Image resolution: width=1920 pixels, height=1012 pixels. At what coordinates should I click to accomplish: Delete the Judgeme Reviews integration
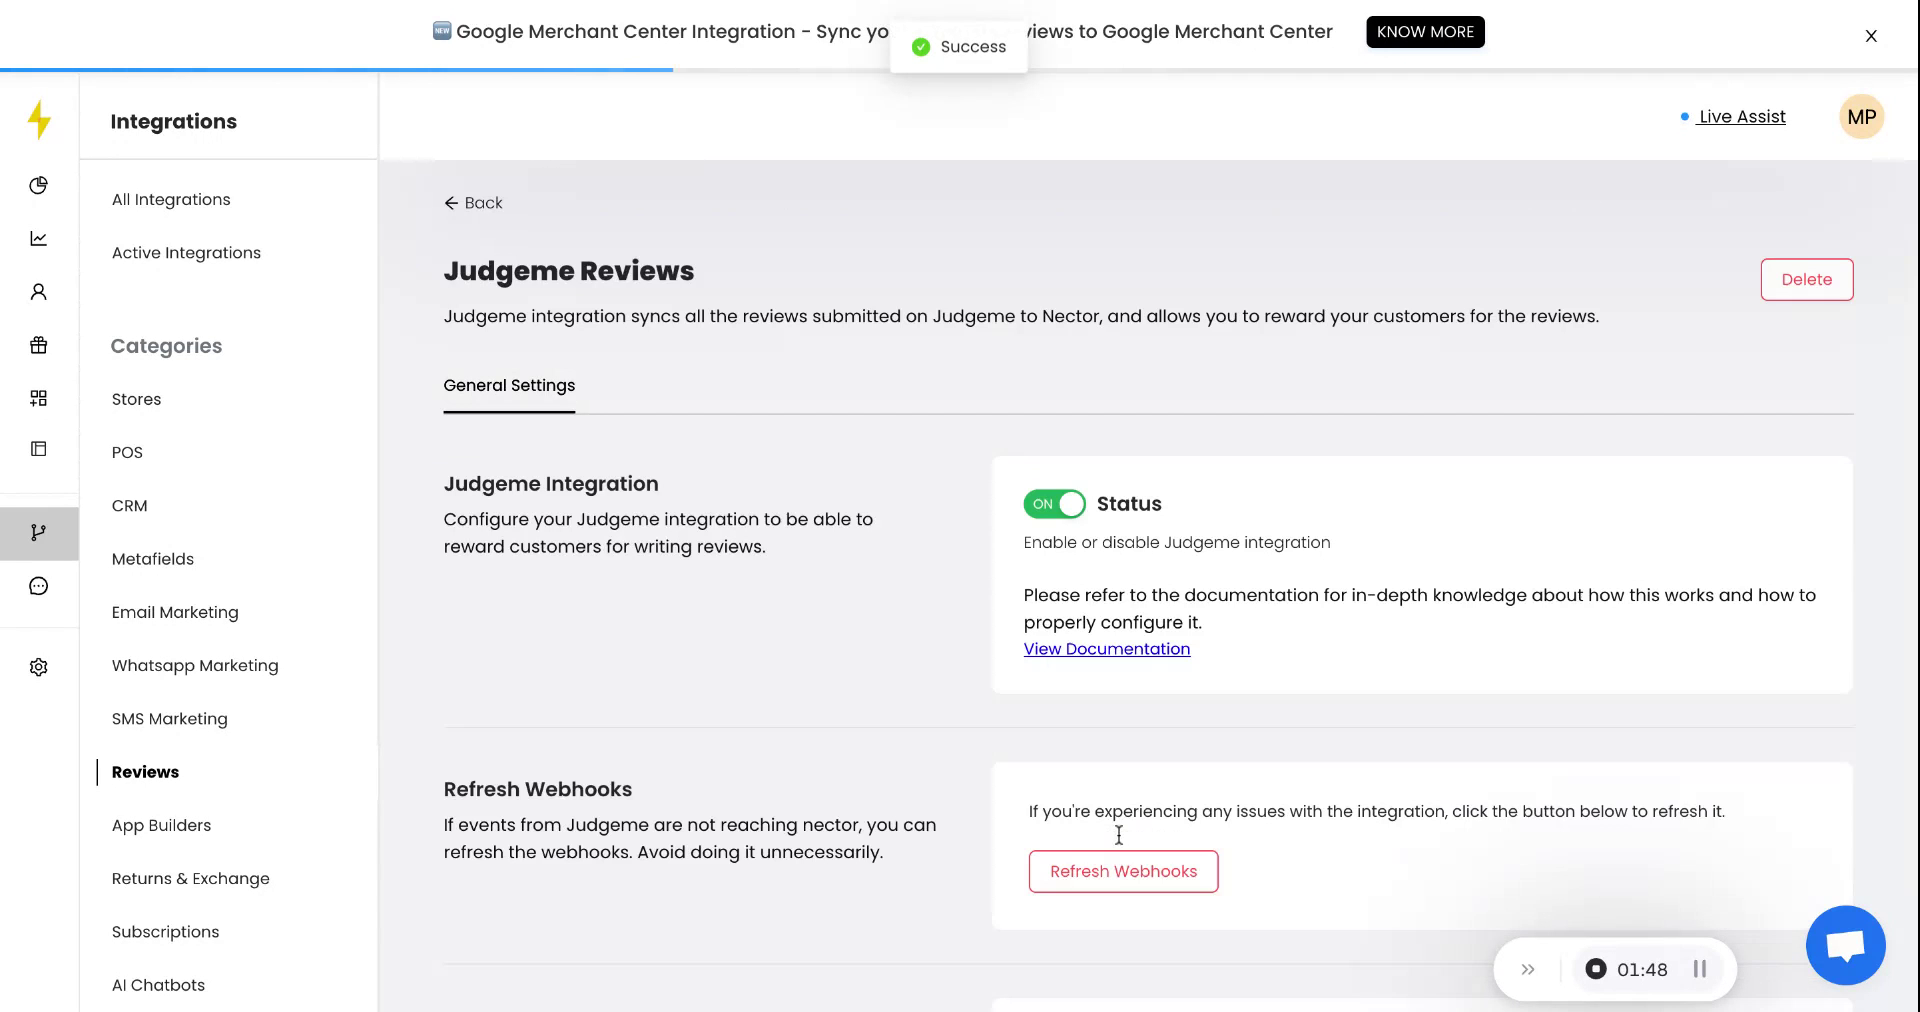(1806, 280)
